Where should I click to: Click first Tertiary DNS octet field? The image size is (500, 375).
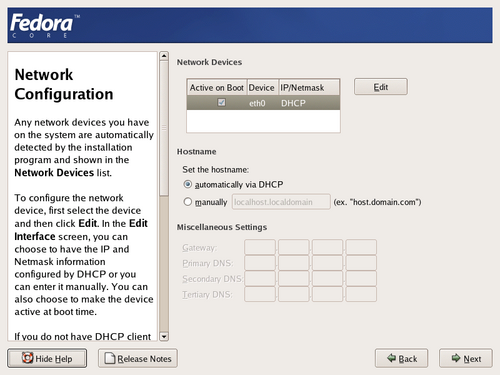pos(260,294)
